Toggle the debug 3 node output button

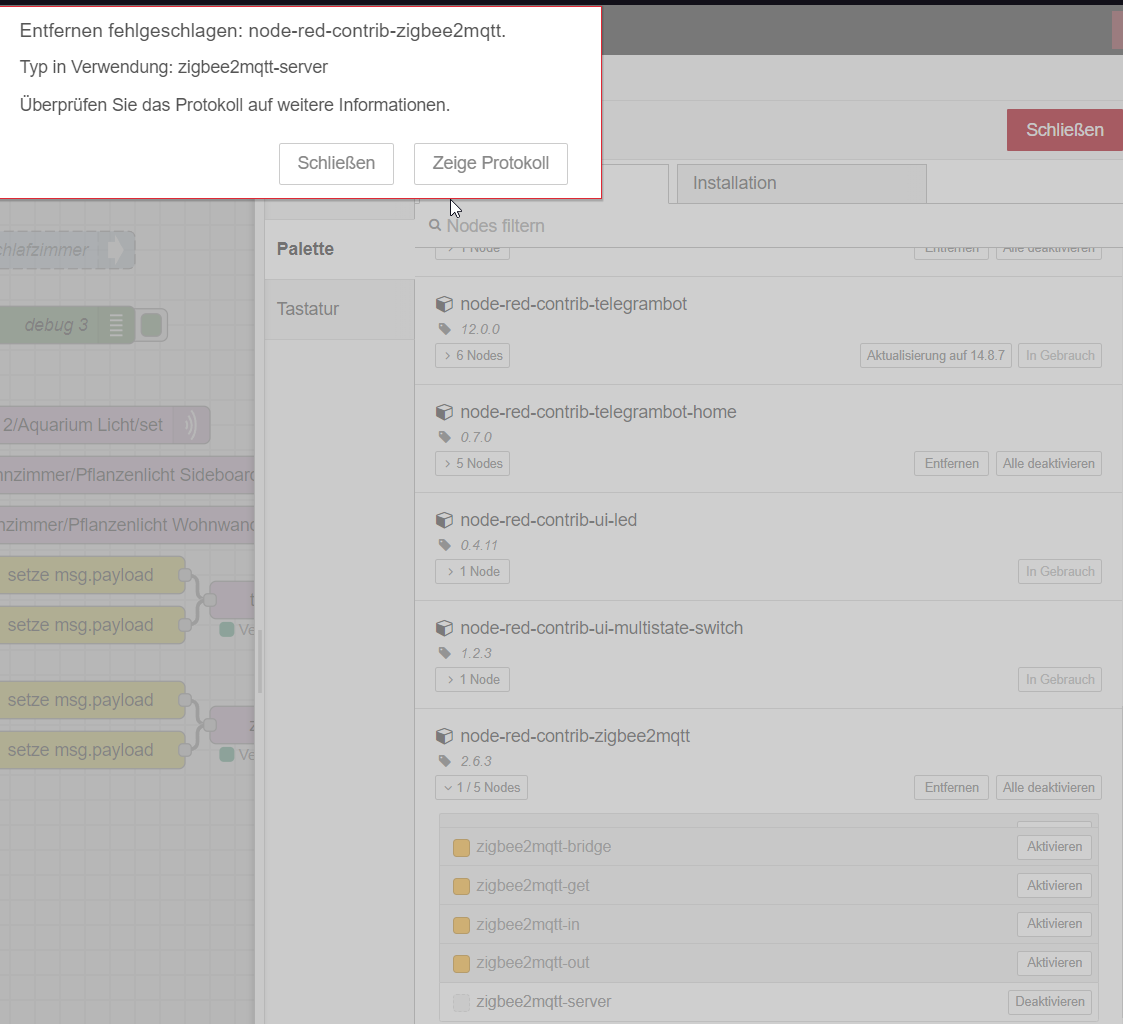151,325
